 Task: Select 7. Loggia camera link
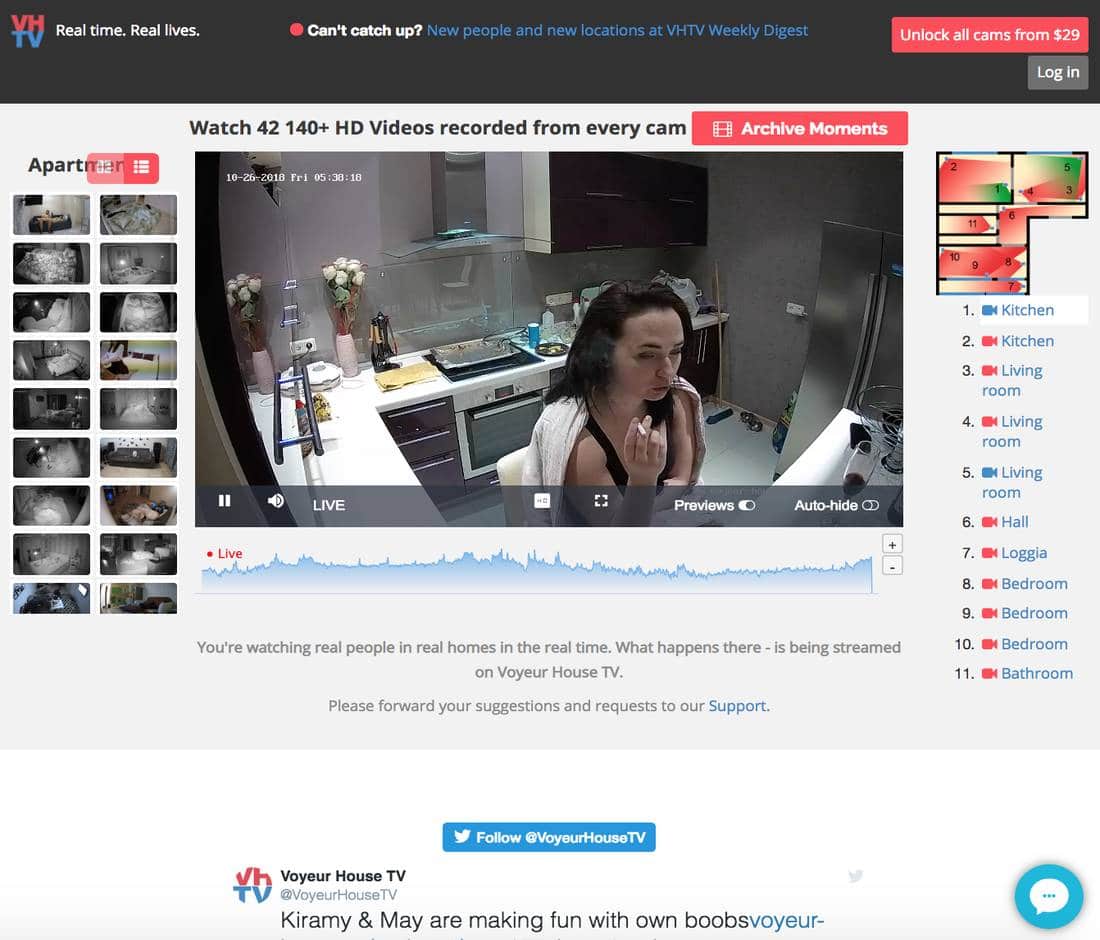click(1024, 553)
